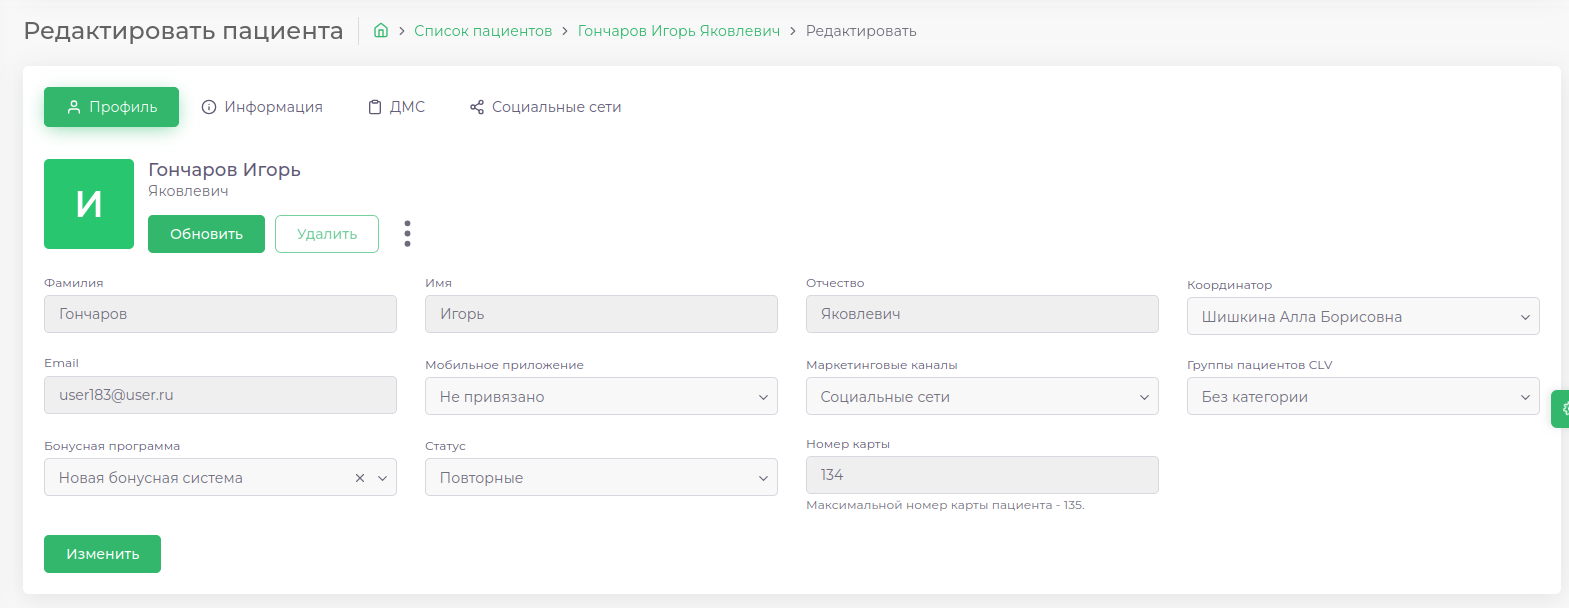Follow Гончаров Игорь Яковлевич breadcrumb link
Image resolution: width=1569 pixels, height=608 pixels.
[x=678, y=31]
